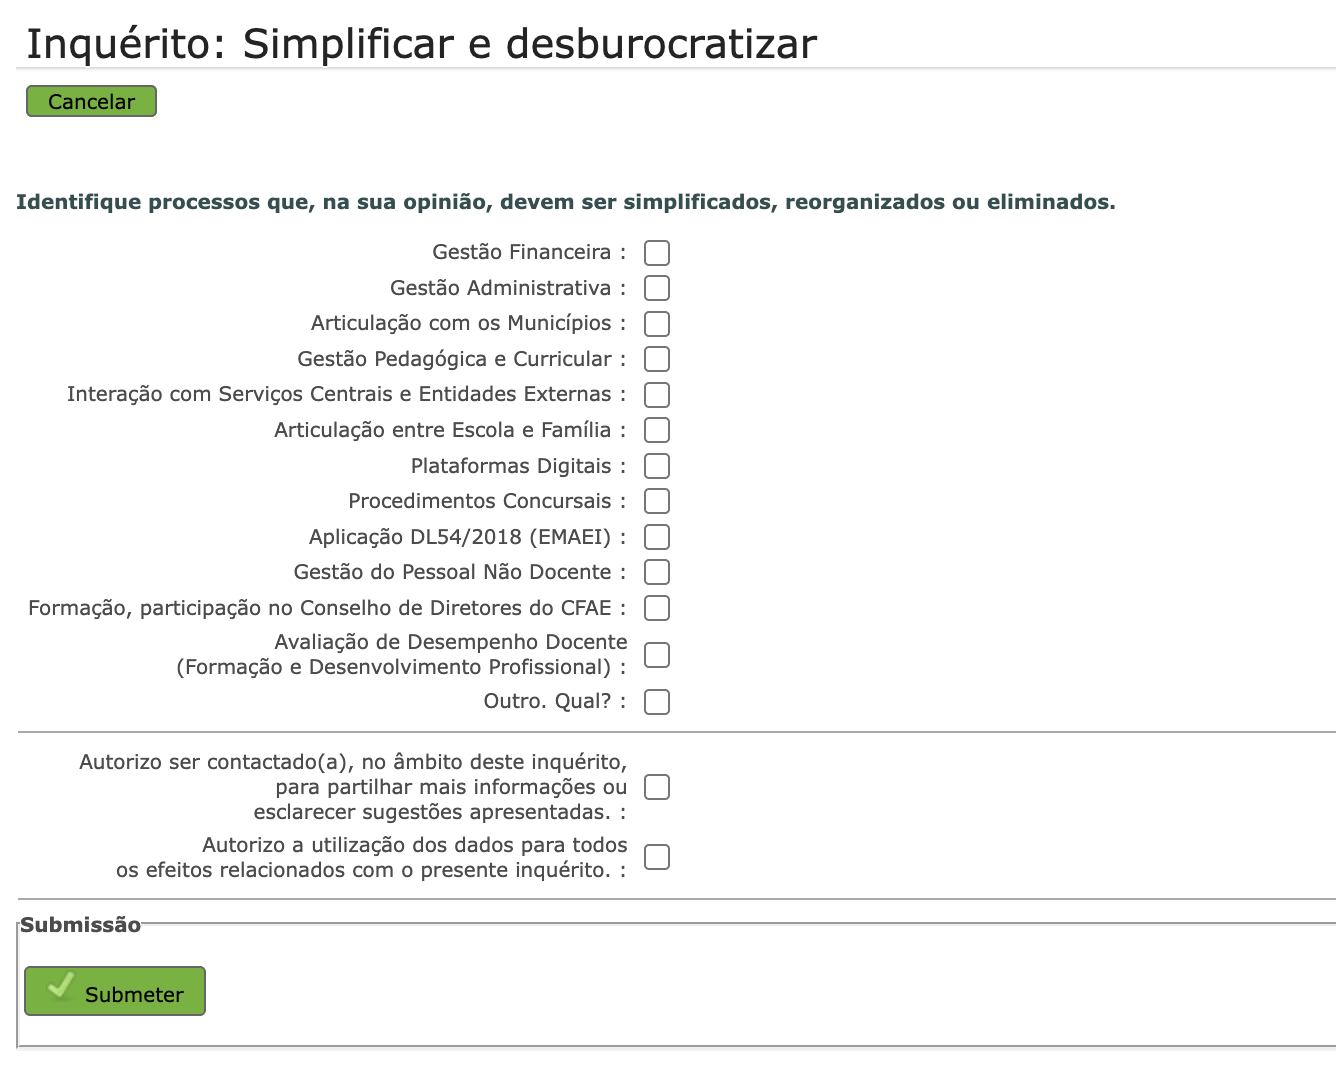Tick Articulação entre Escola e Família

pyautogui.click(x=657, y=430)
